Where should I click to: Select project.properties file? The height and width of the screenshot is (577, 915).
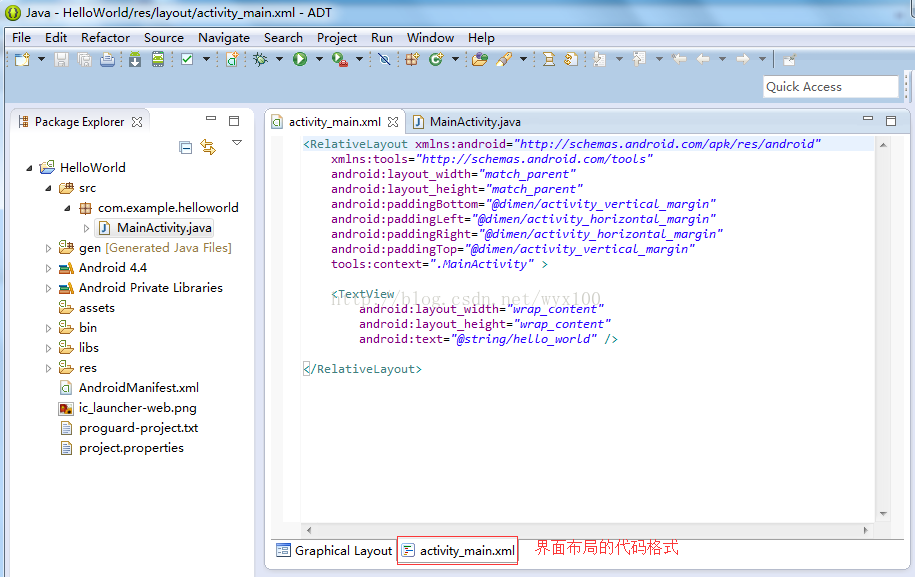tap(122, 448)
